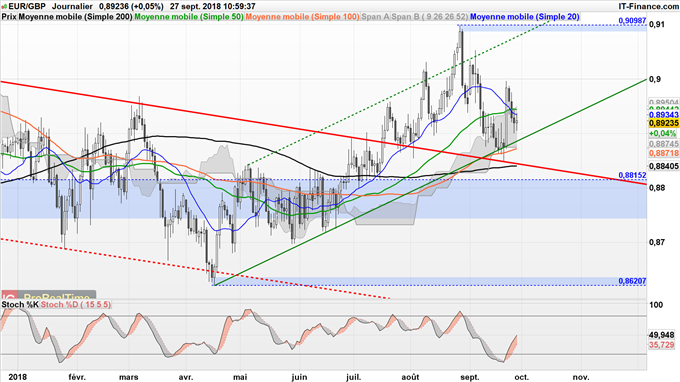Click the resistance level label 0,90987
680x382 pixels.
click(x=632, y=21)
